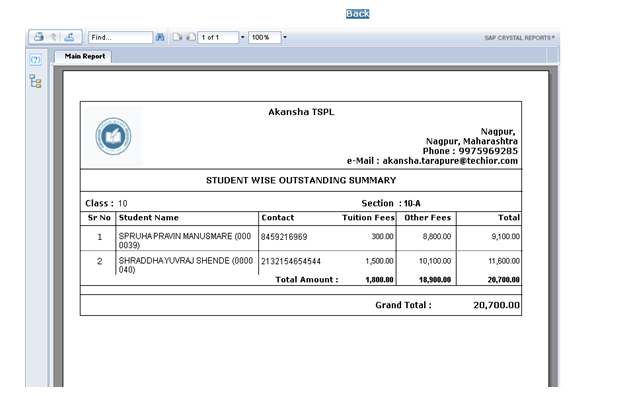Click the Phone : 9975969285 text

click(470, 151)
